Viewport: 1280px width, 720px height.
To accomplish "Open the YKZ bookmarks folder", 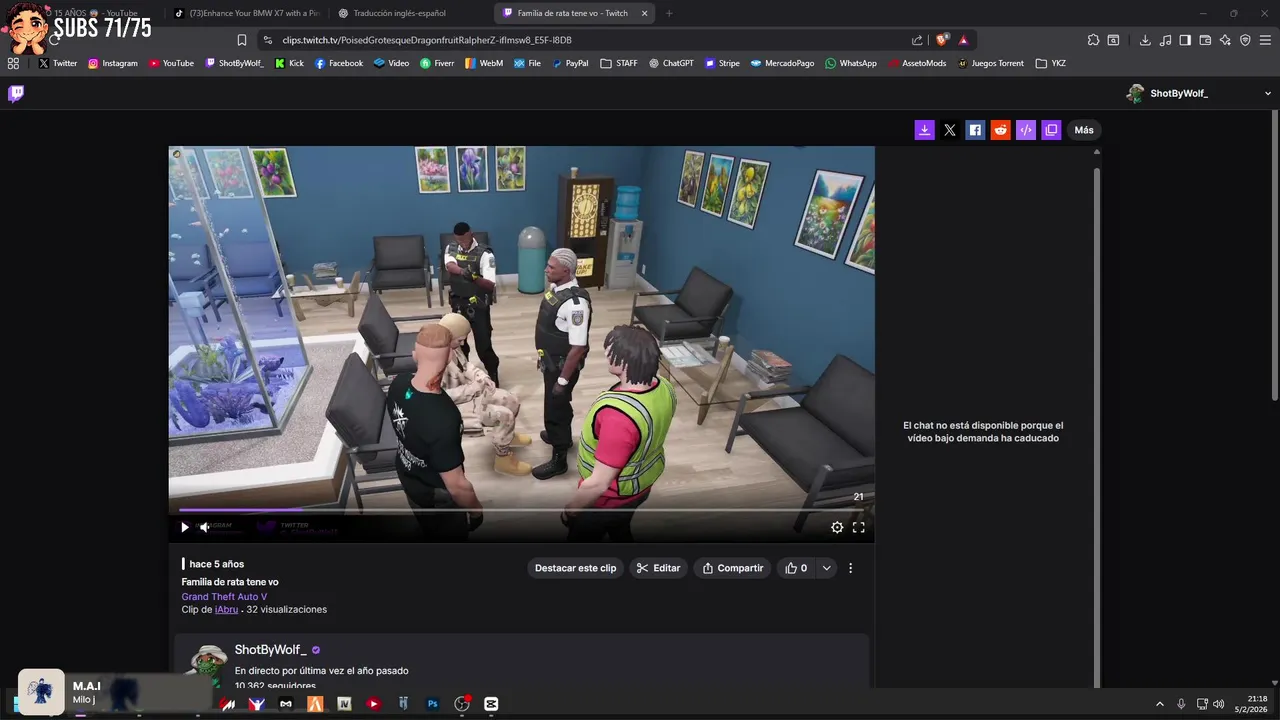I will click(x=1051, y=63).
